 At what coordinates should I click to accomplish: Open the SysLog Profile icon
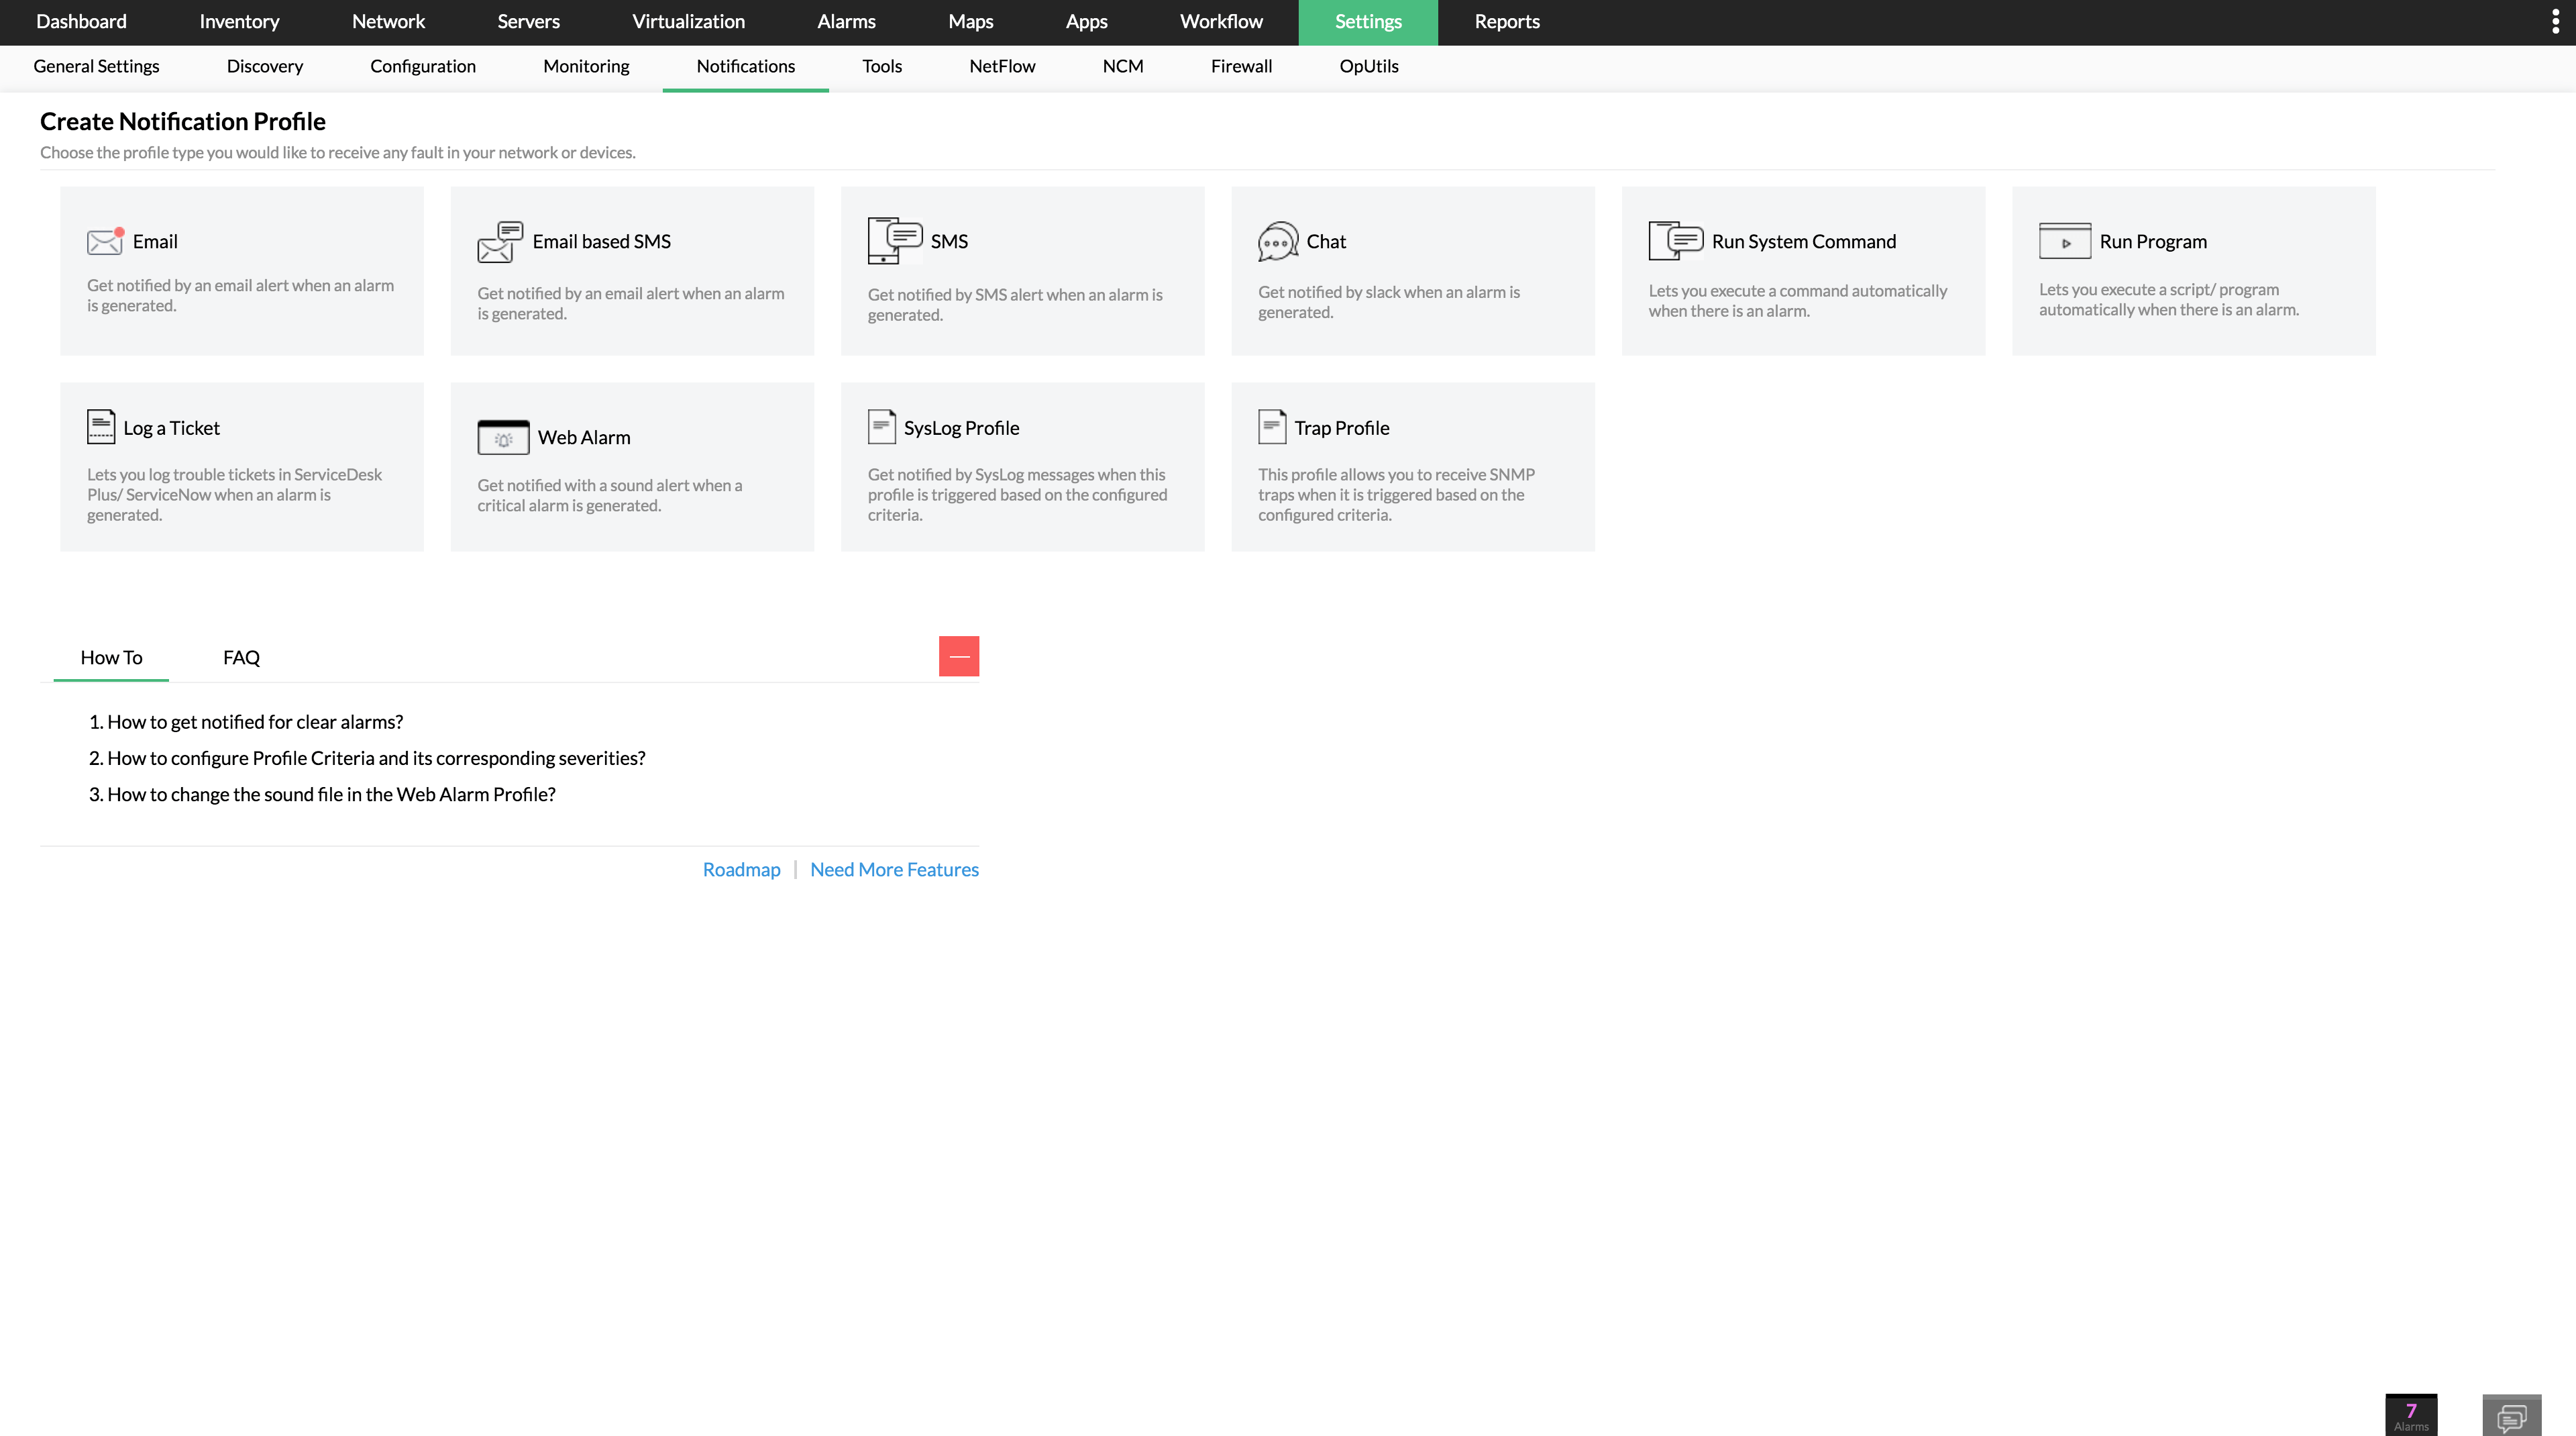coord(881,426)
